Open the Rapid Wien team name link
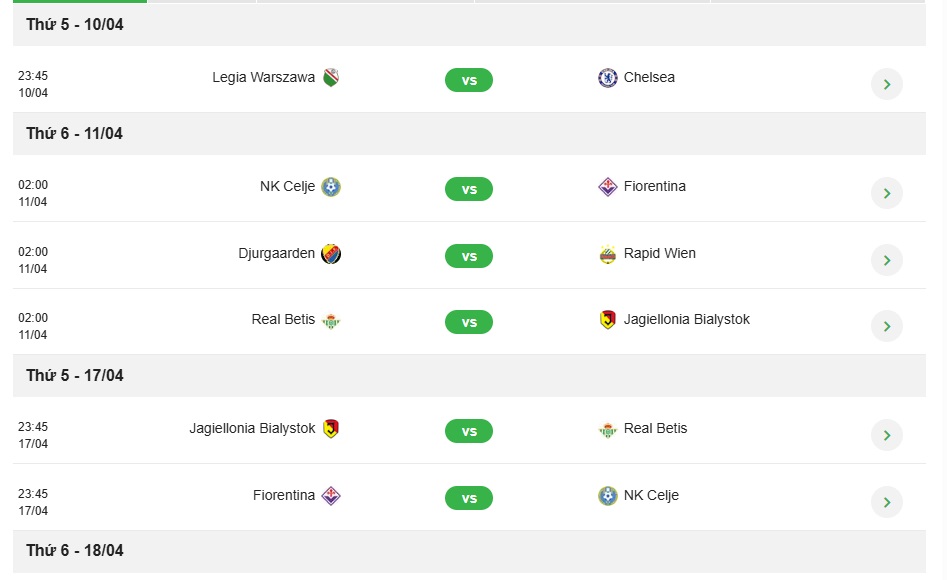947x580 pixels. coord(660,253)
